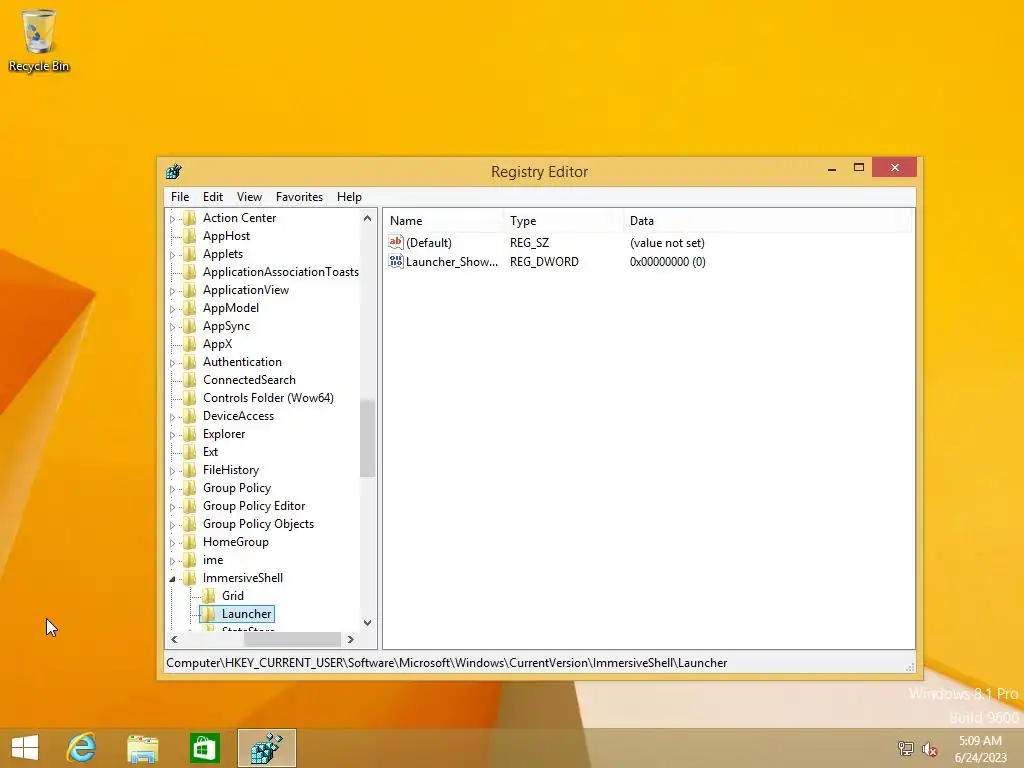The width and height of the screenshot is (1024, 768).
Task: Select the AppX folder icon
Action: (189, 344)
